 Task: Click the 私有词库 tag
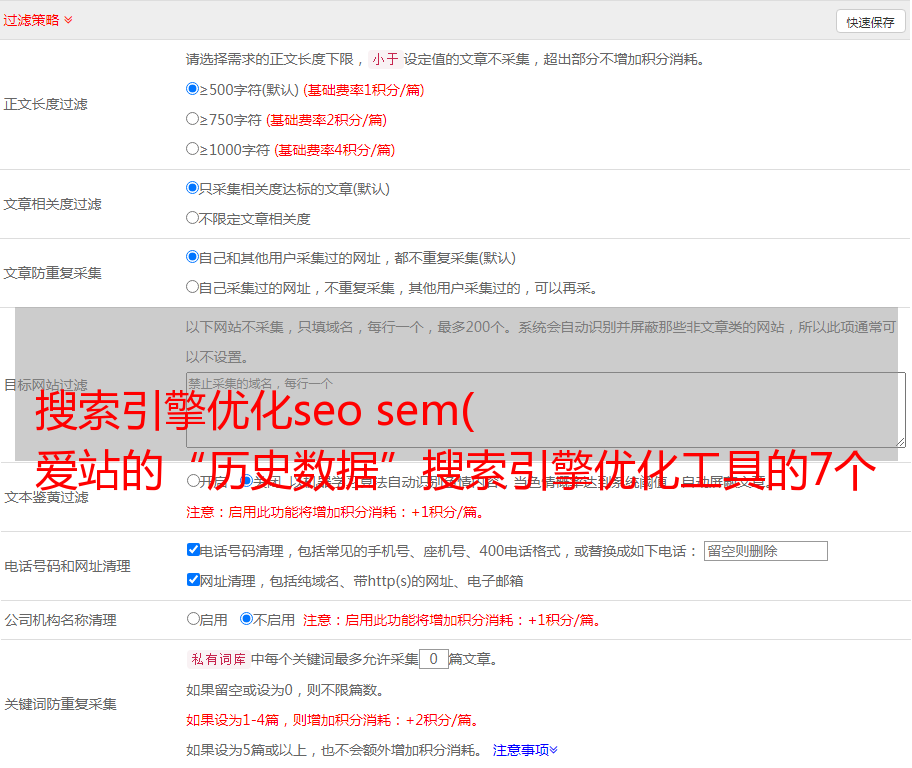[219, 659]
